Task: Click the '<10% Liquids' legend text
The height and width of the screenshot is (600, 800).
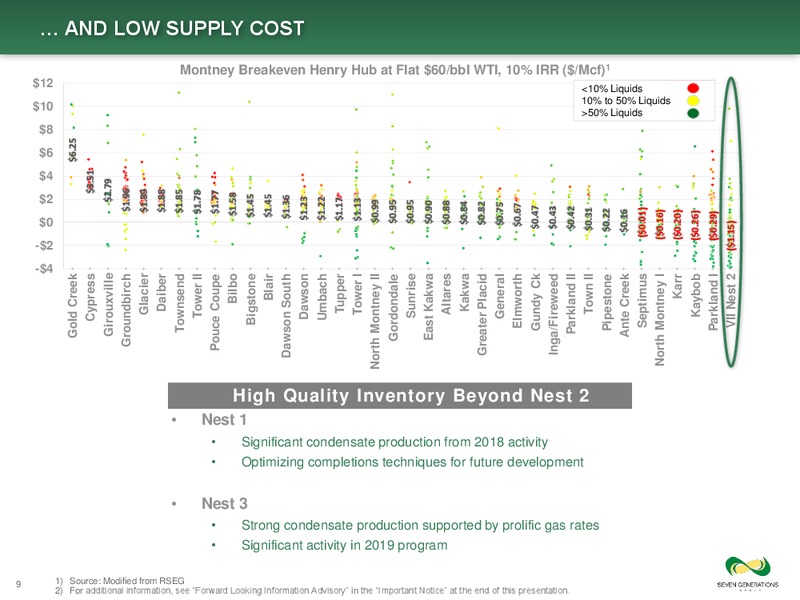Action: [x=612, y=89]
